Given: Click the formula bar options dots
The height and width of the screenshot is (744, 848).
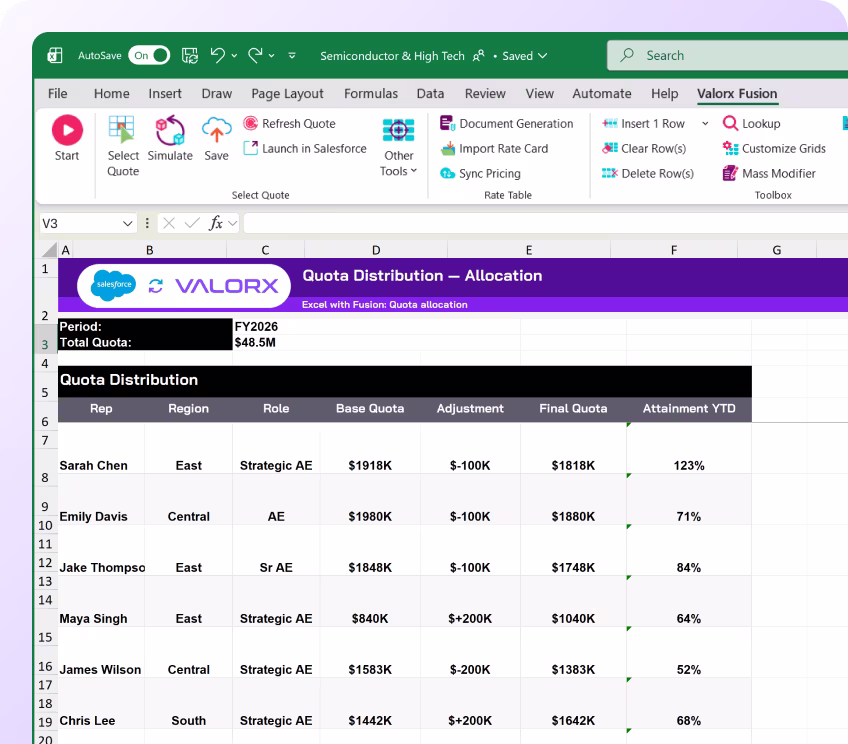Looking at the screenshot, I should coord(147,223).
